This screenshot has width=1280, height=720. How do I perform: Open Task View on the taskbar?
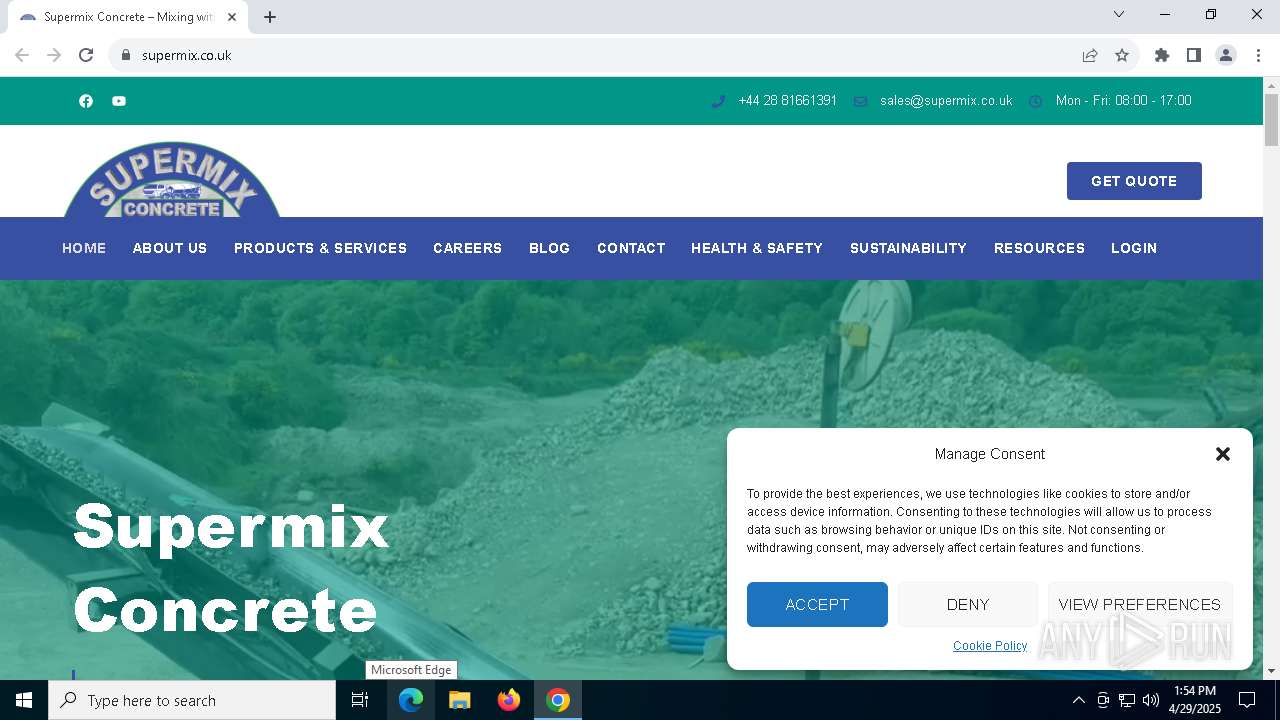(360, 700)
